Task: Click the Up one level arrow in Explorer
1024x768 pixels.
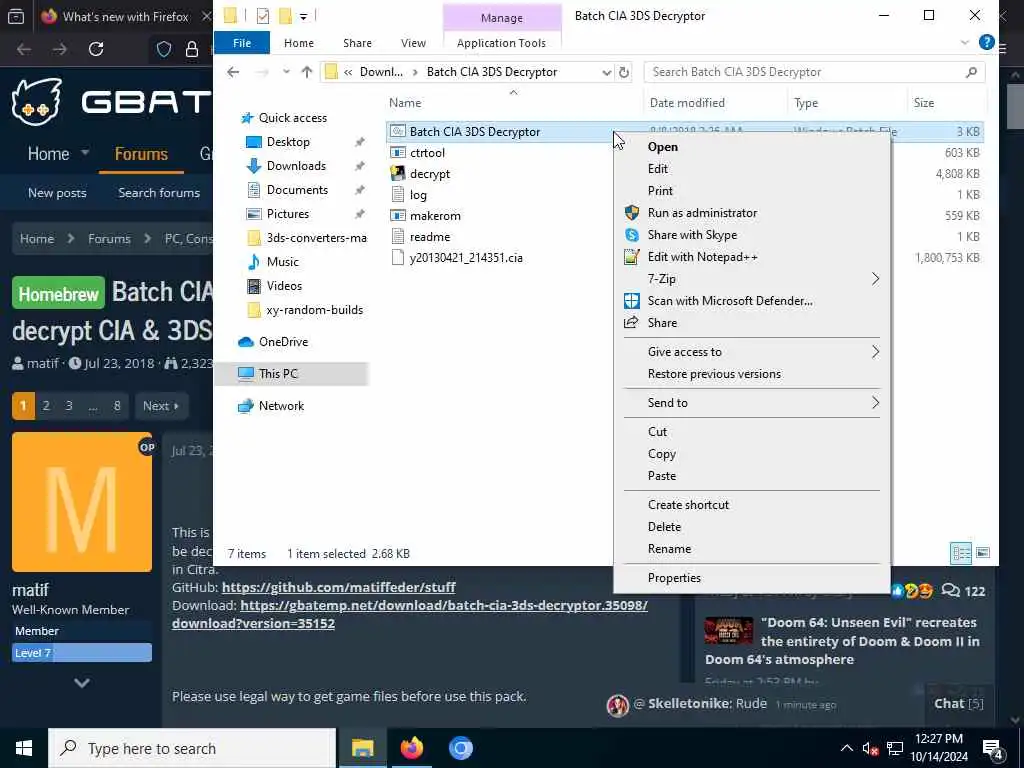Action: tap(307, 72)
